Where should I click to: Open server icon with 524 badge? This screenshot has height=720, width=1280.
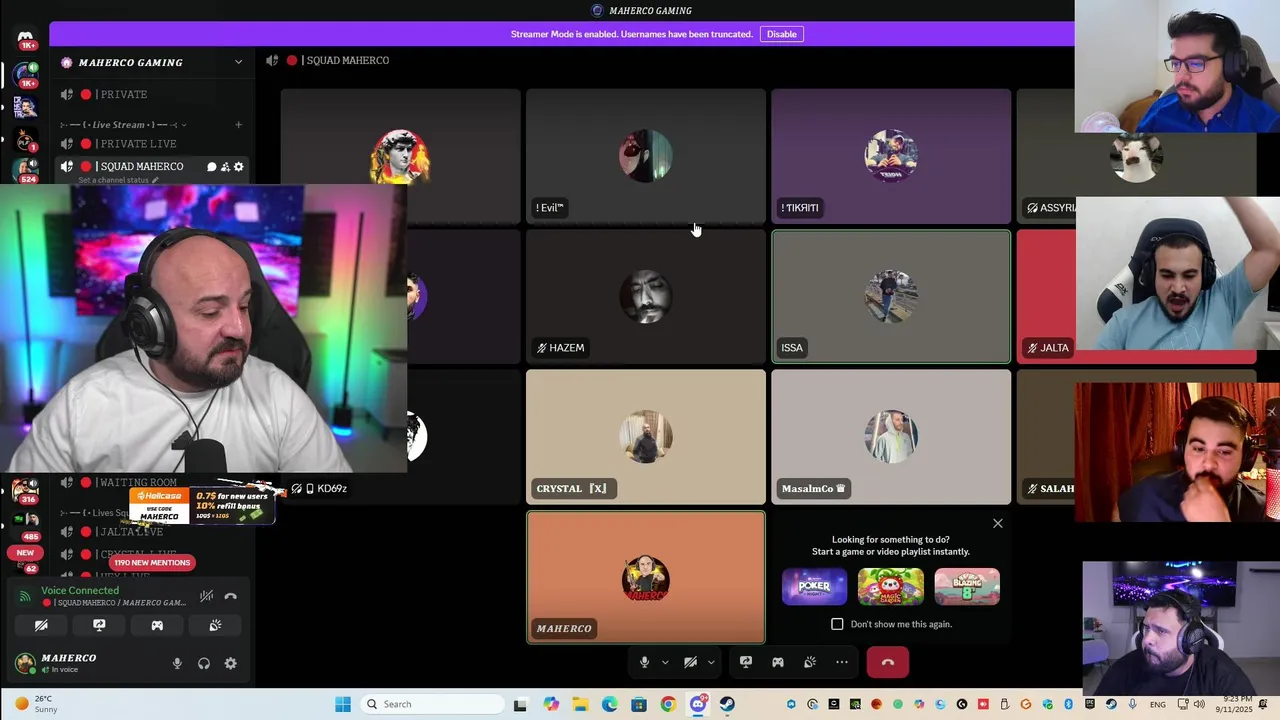pyautogui.click(x=27, y=171)
